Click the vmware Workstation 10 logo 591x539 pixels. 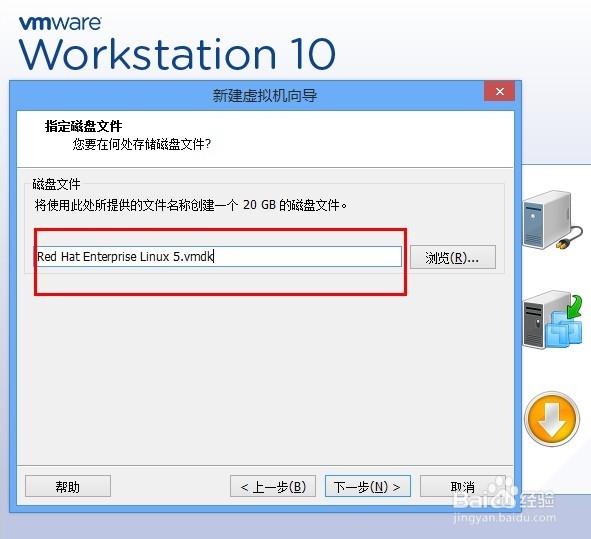pos(177,44)
